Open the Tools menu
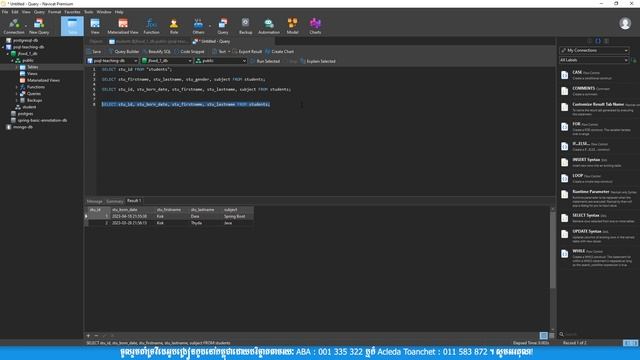 point(89,12)
